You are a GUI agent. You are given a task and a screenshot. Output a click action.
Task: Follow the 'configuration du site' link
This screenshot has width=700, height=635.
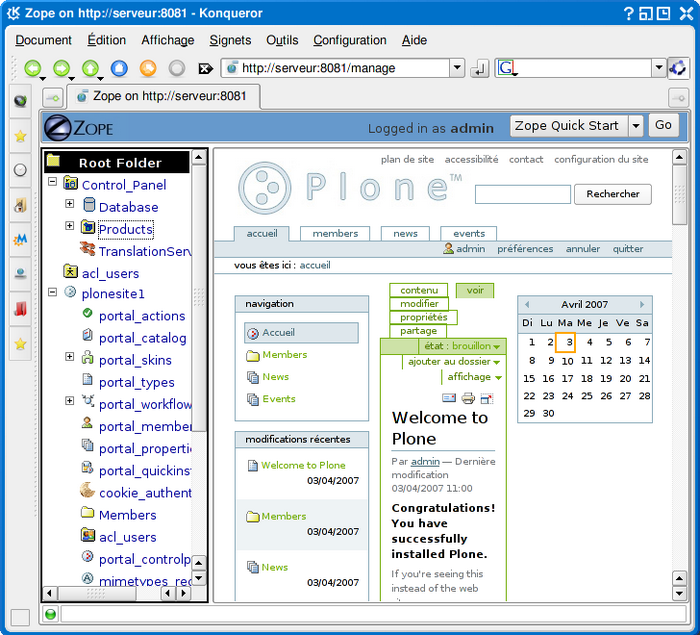pos(601,159)
